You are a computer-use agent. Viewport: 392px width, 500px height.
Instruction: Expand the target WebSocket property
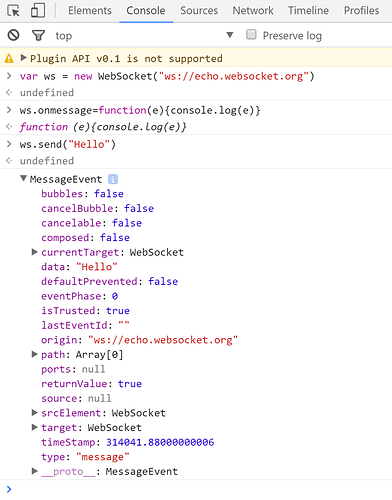tap(34, 427)
